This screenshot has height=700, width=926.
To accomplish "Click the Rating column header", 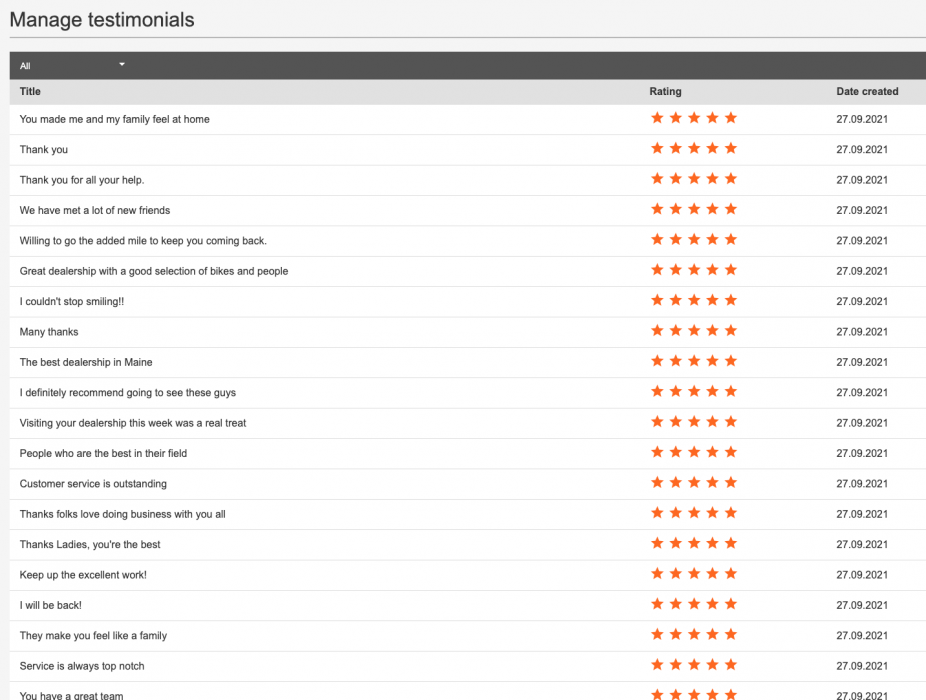I will [665, 92].
